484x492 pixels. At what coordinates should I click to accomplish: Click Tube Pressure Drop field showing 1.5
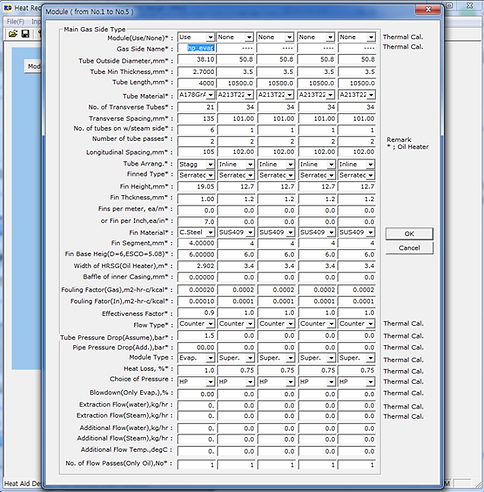coord(196,336)
